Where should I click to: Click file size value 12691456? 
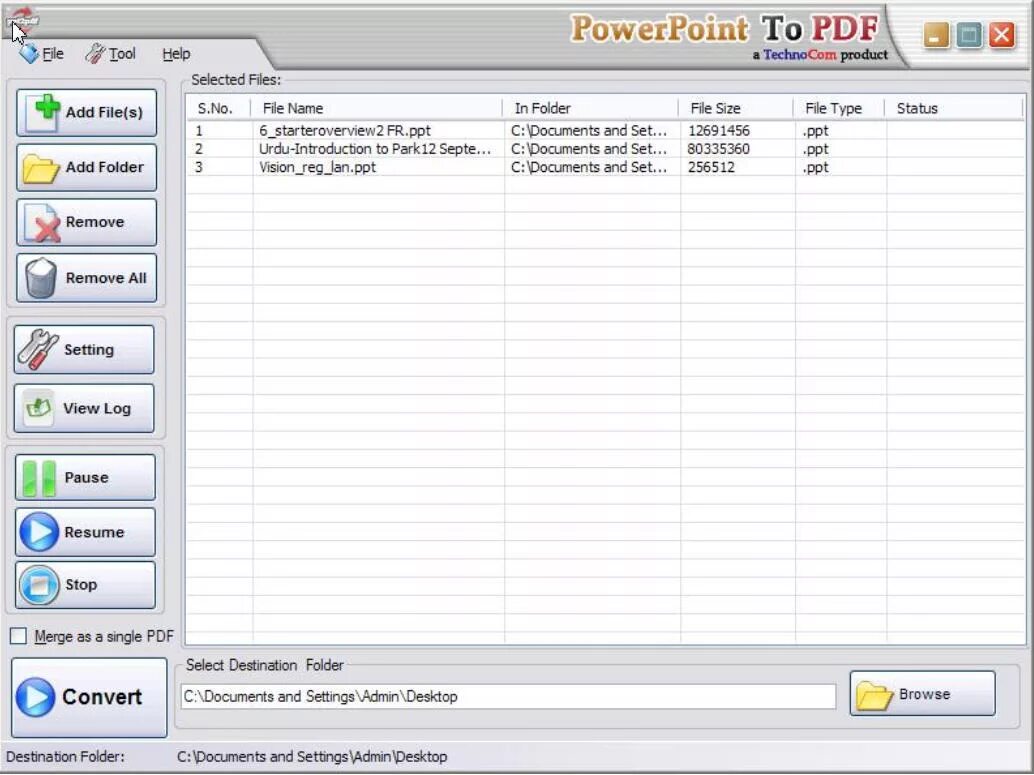click(x=718, y=131)
